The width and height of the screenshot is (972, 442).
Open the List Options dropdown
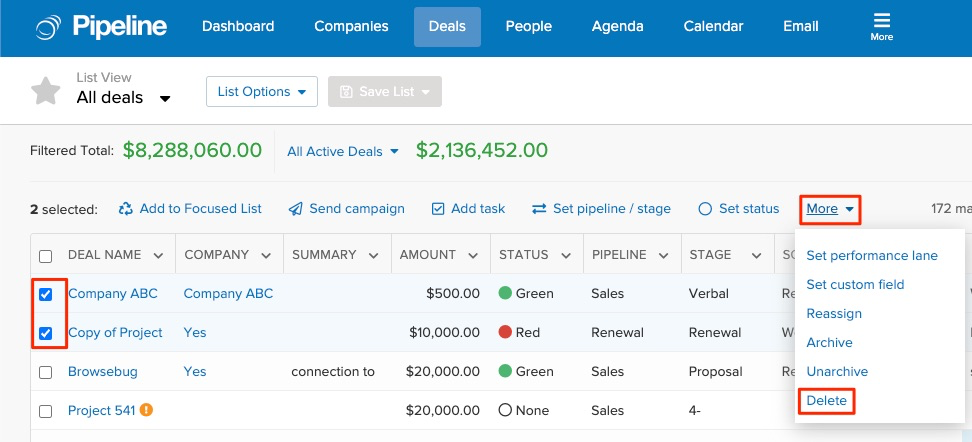(261, 92)
